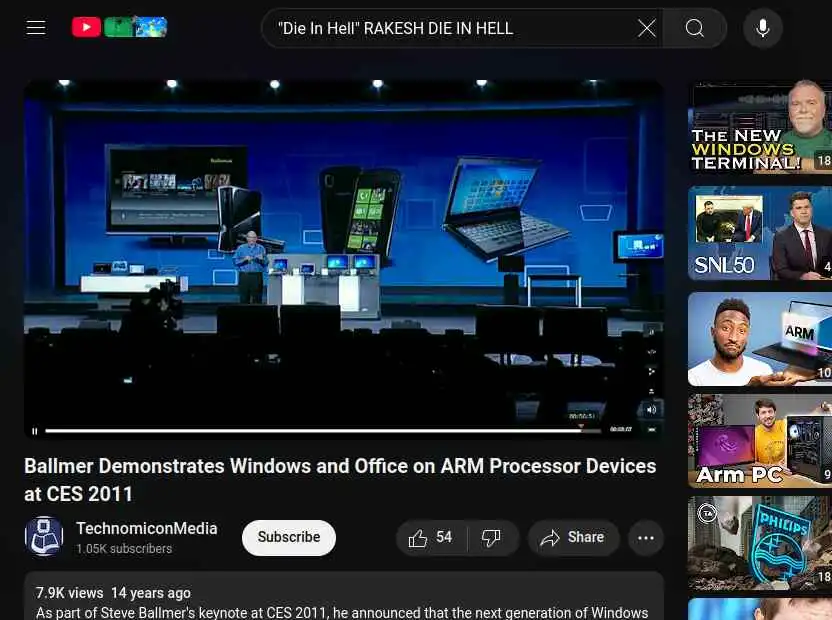Open the SNL50 recommended video
The height and width of the screenshot is (620, 832).
click(x=760, y=233)
